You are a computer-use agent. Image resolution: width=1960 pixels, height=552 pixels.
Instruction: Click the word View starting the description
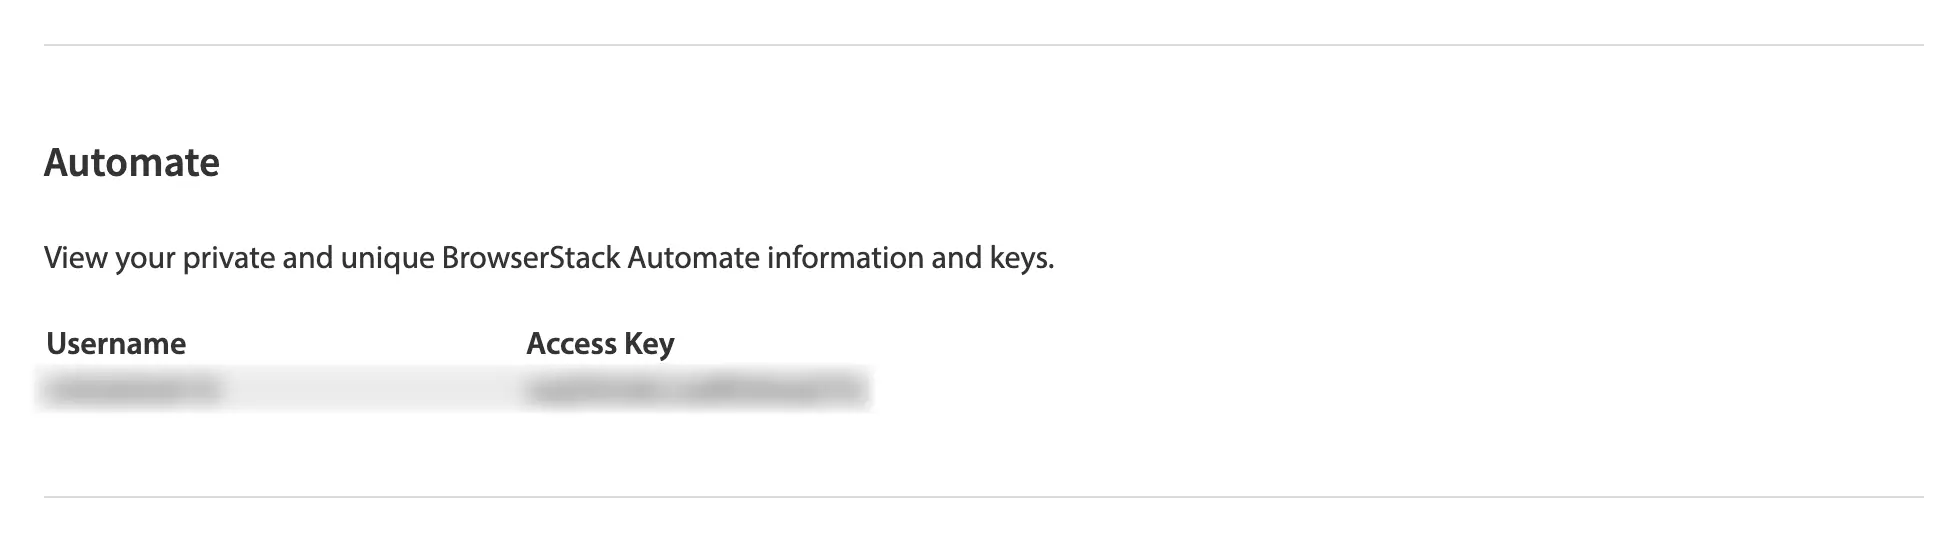pos(75,258)
